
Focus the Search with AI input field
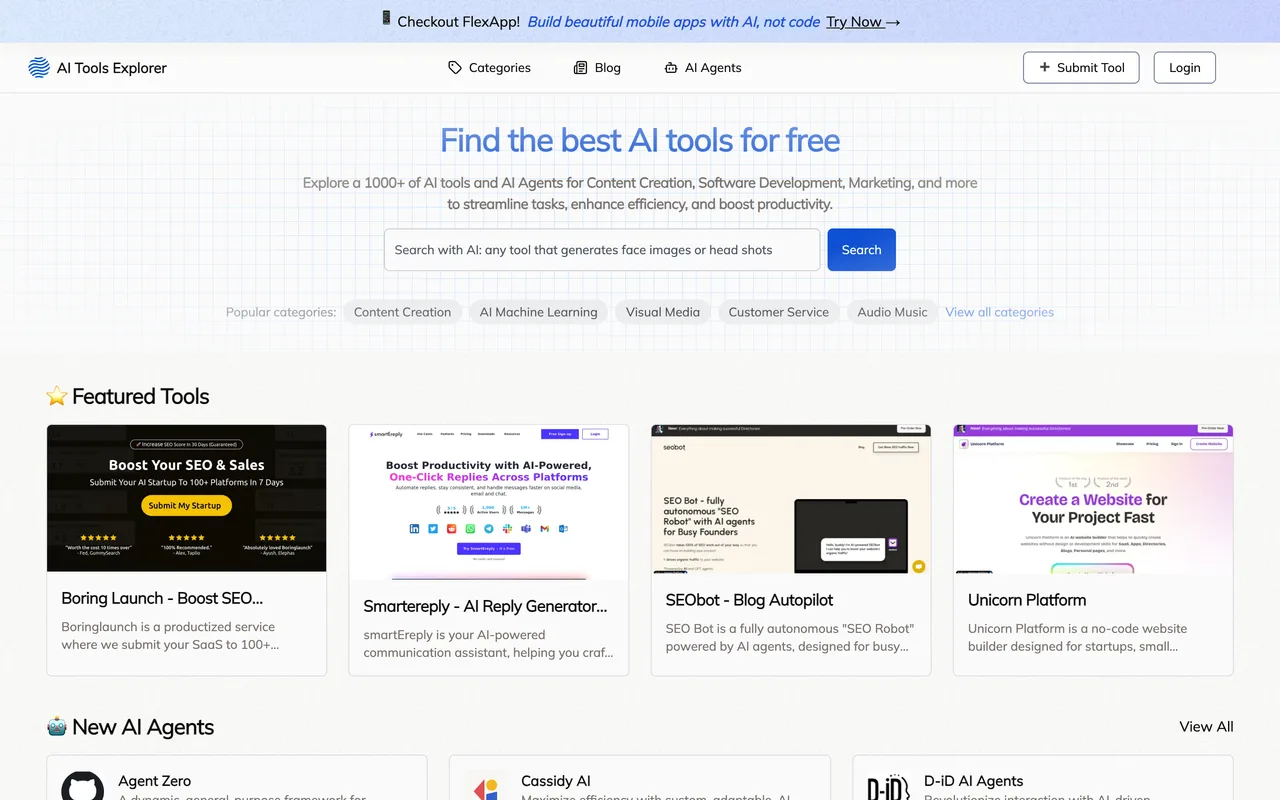coord(602,250)
